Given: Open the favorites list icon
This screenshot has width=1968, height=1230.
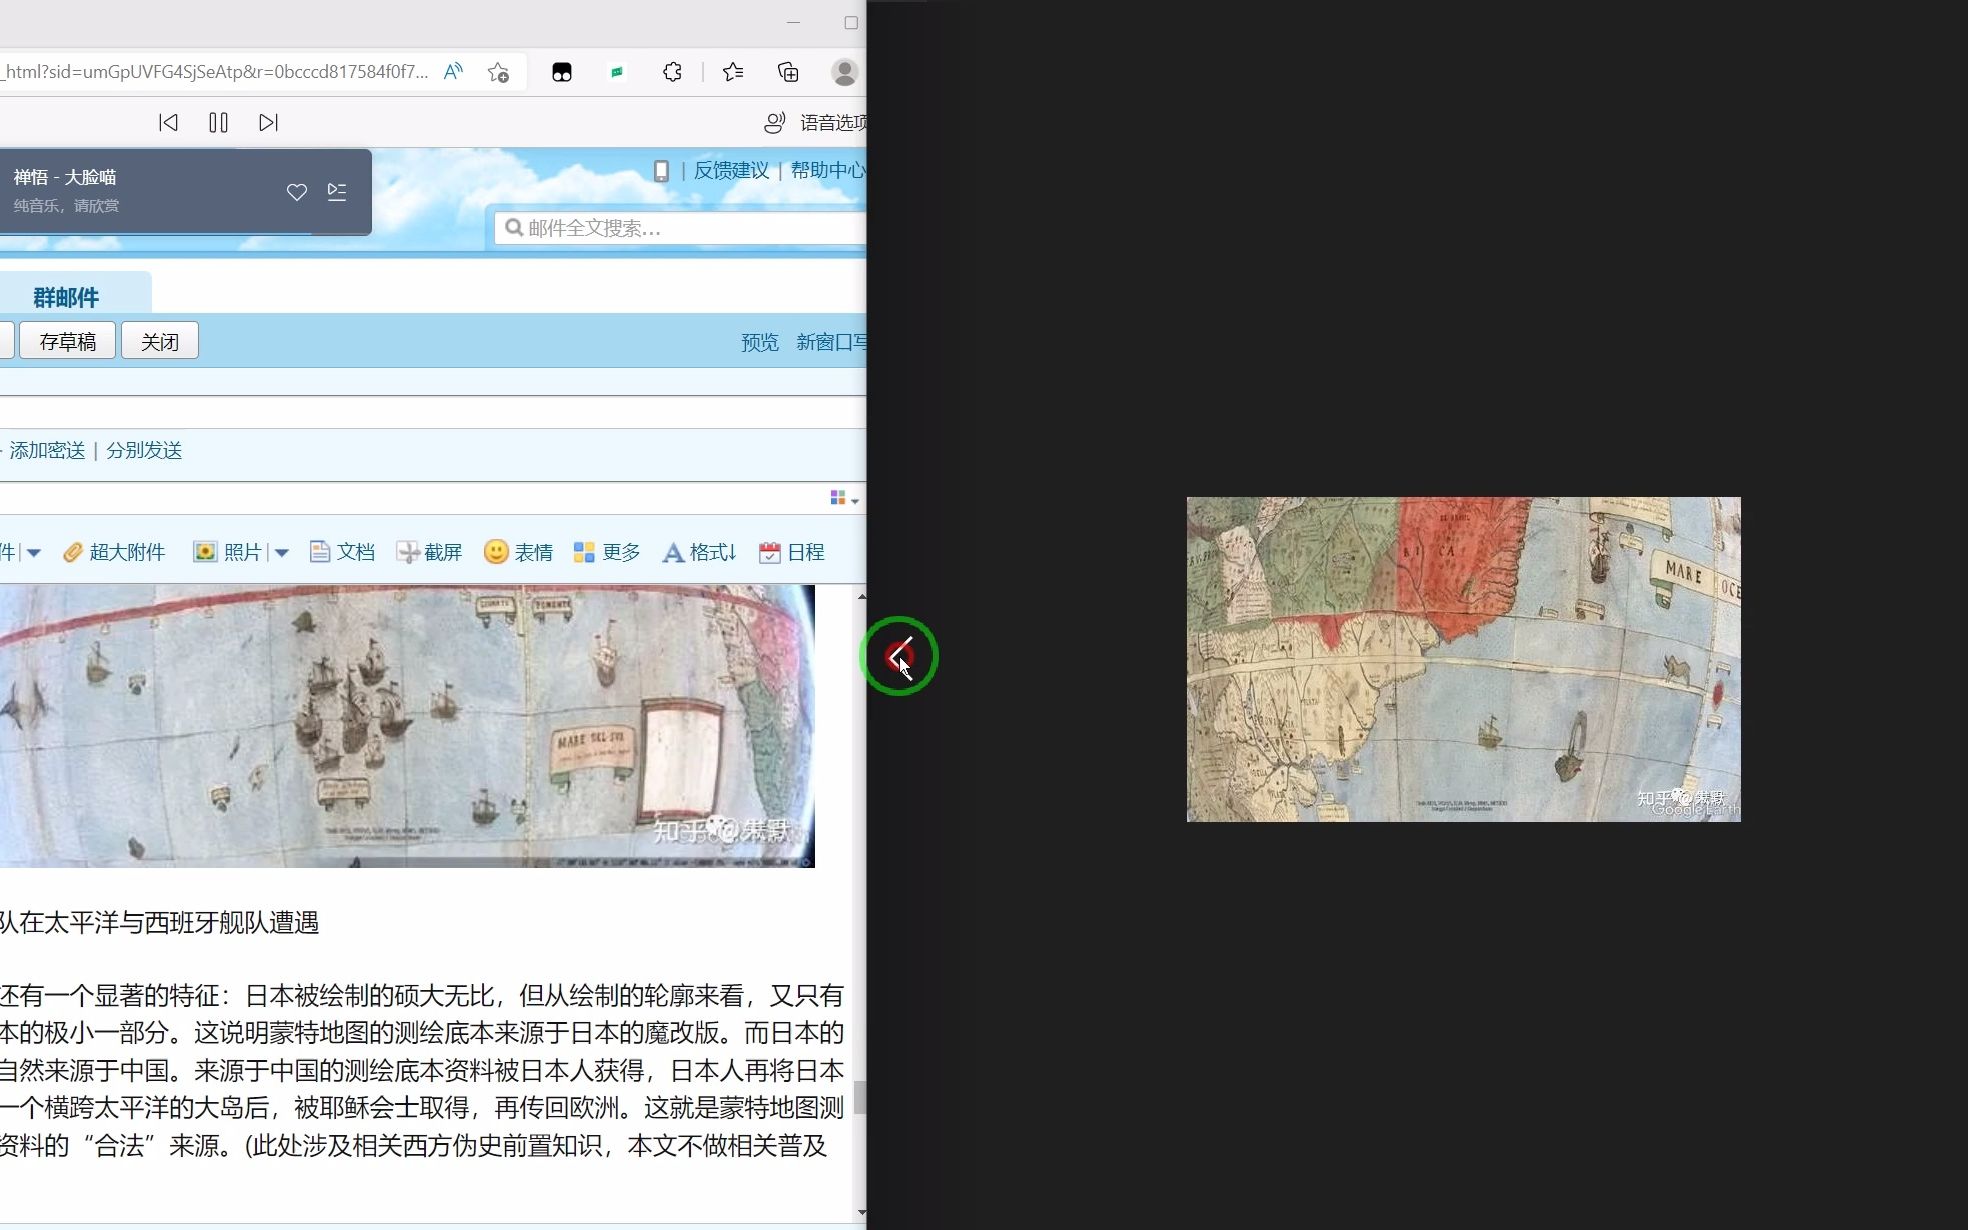Looking at the screenshot, I should click(733, 72).
